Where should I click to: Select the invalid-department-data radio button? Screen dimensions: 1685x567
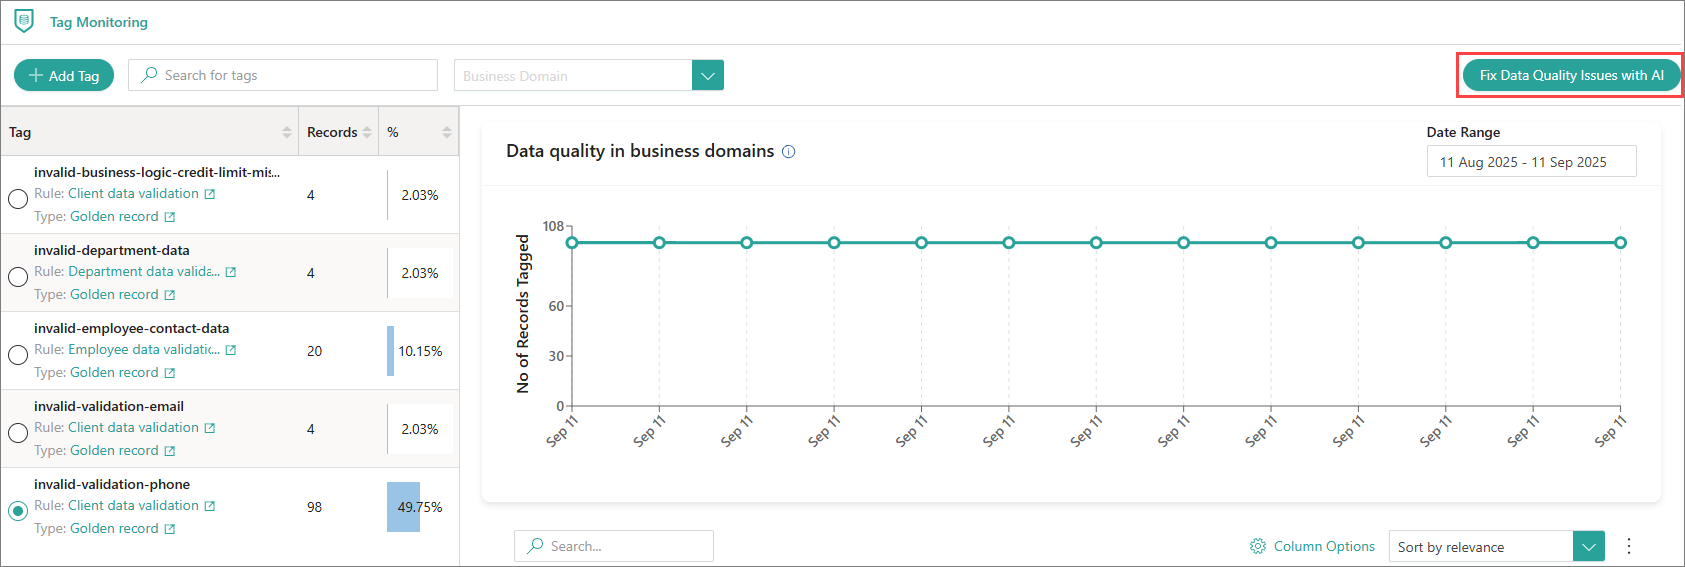tap(18, 277)
